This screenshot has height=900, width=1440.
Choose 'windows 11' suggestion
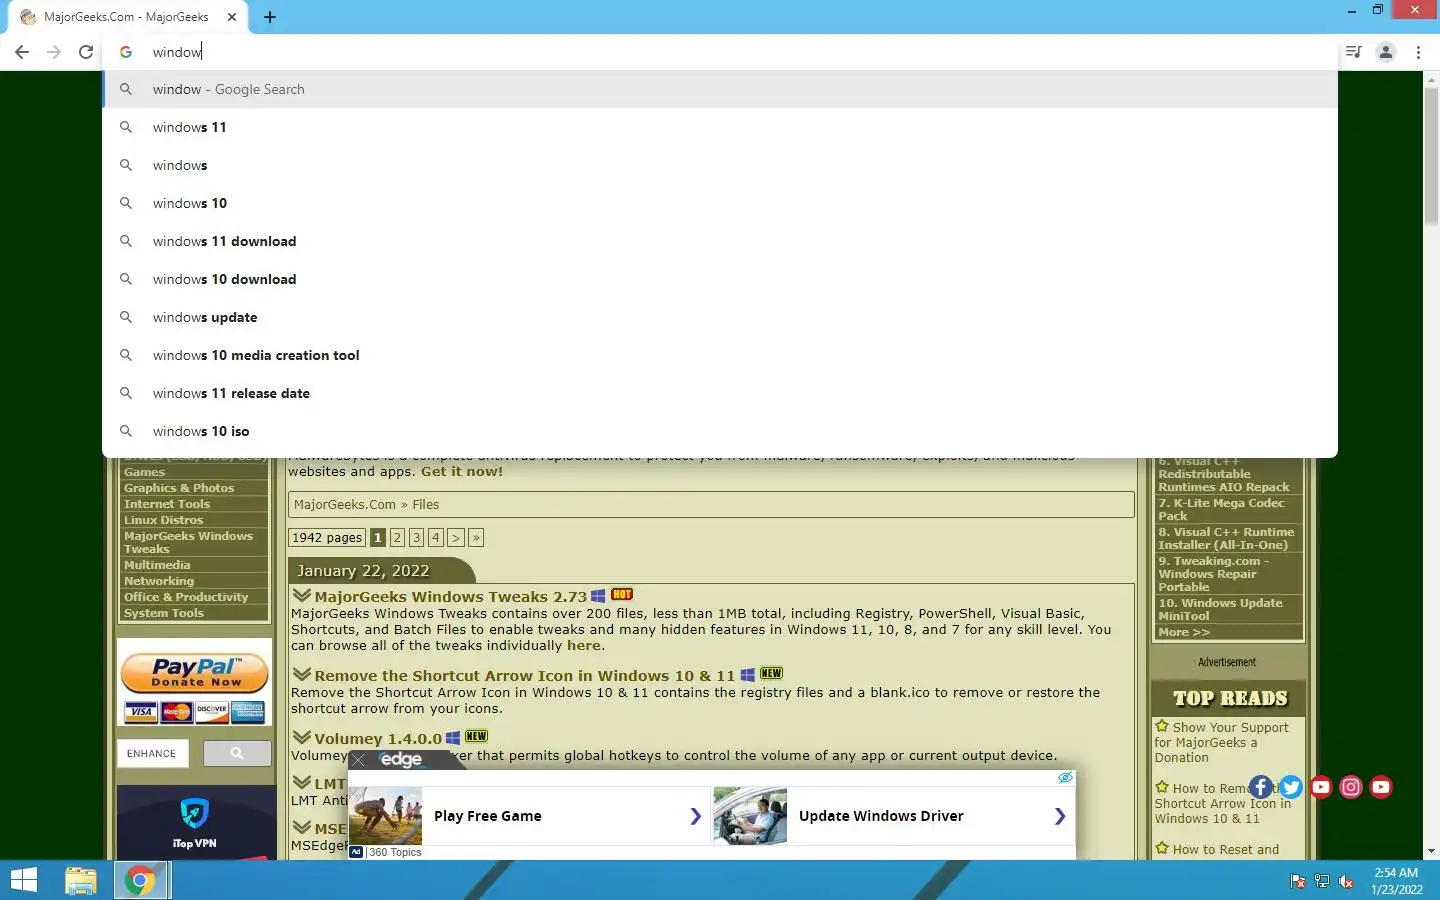(720, 127)
